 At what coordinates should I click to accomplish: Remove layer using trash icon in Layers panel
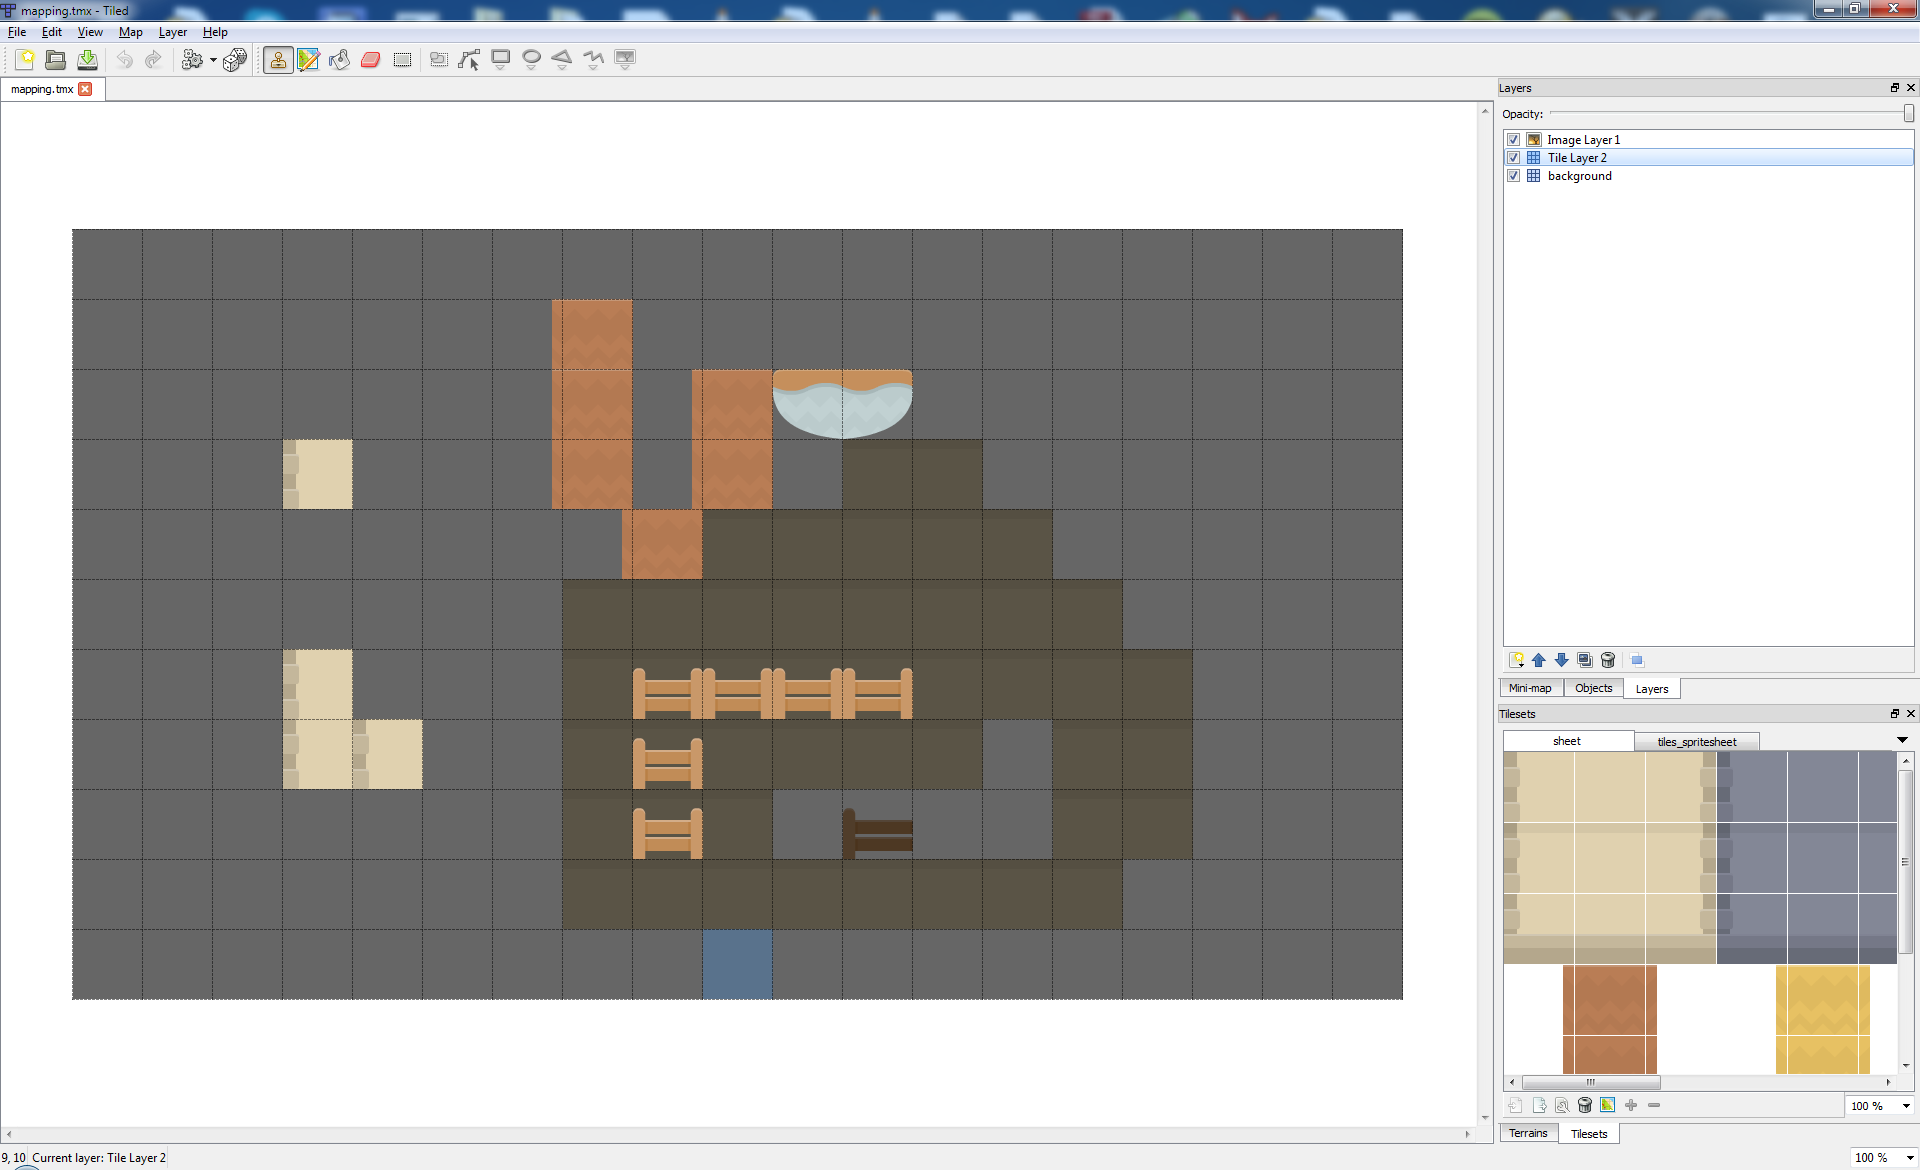coord(1608,660)
